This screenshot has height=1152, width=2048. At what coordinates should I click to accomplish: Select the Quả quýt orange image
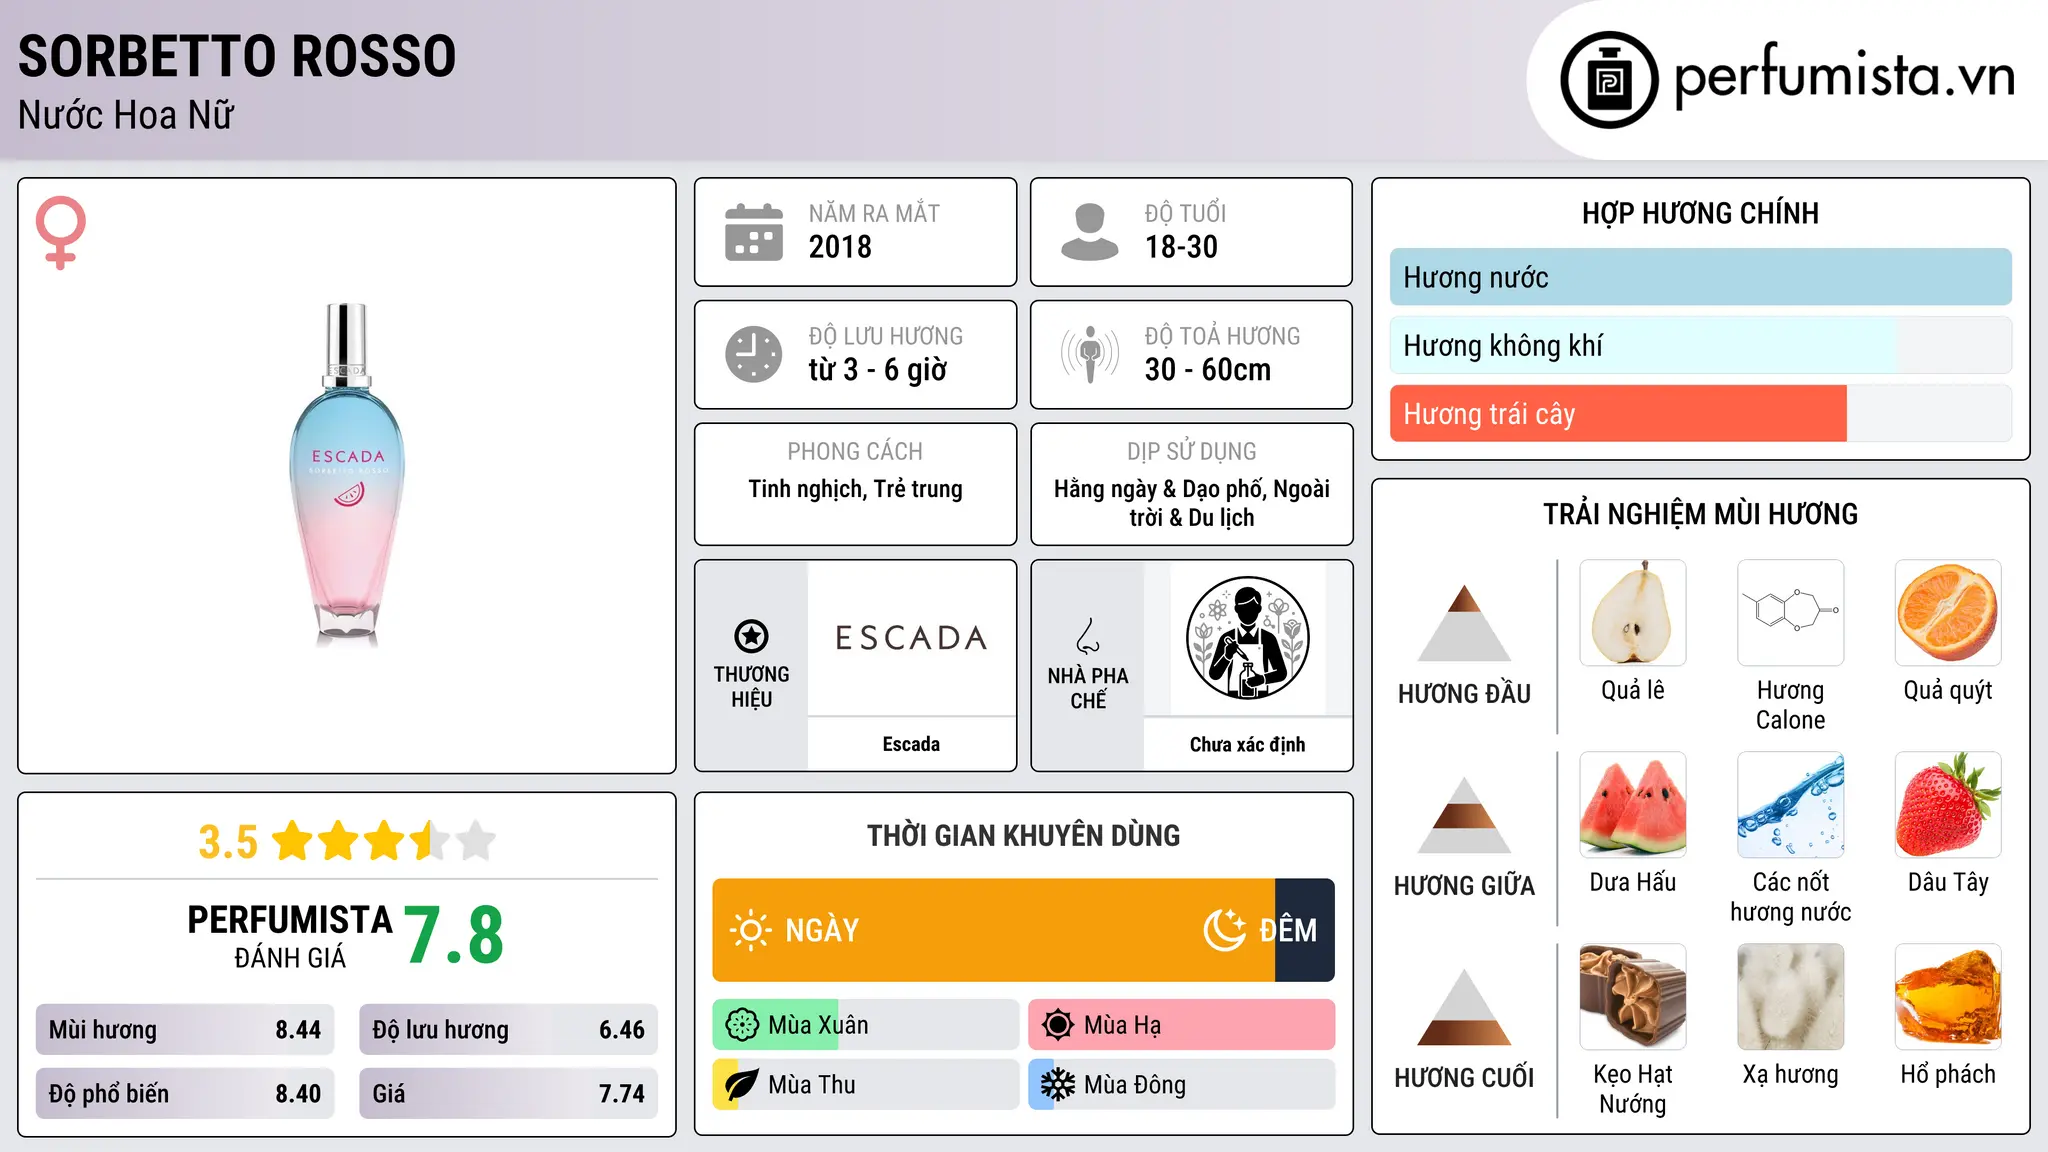[x=1948, y=613]
